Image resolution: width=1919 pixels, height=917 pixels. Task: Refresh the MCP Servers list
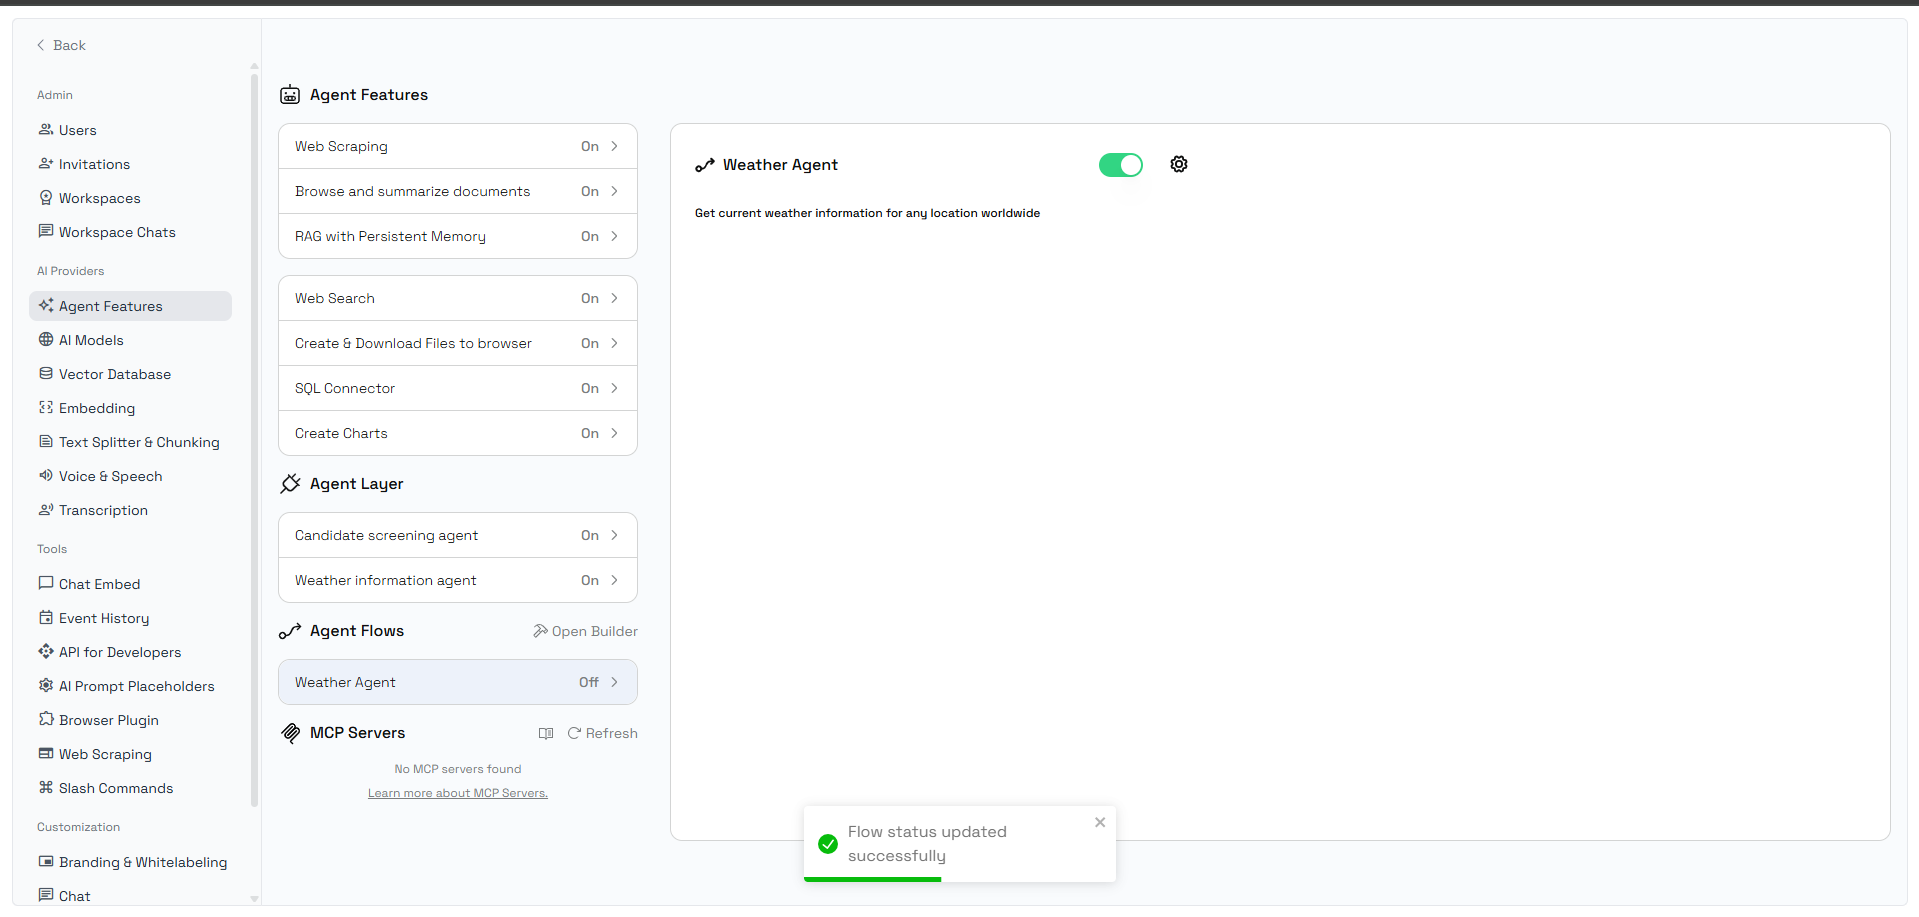tap(602, 733)
